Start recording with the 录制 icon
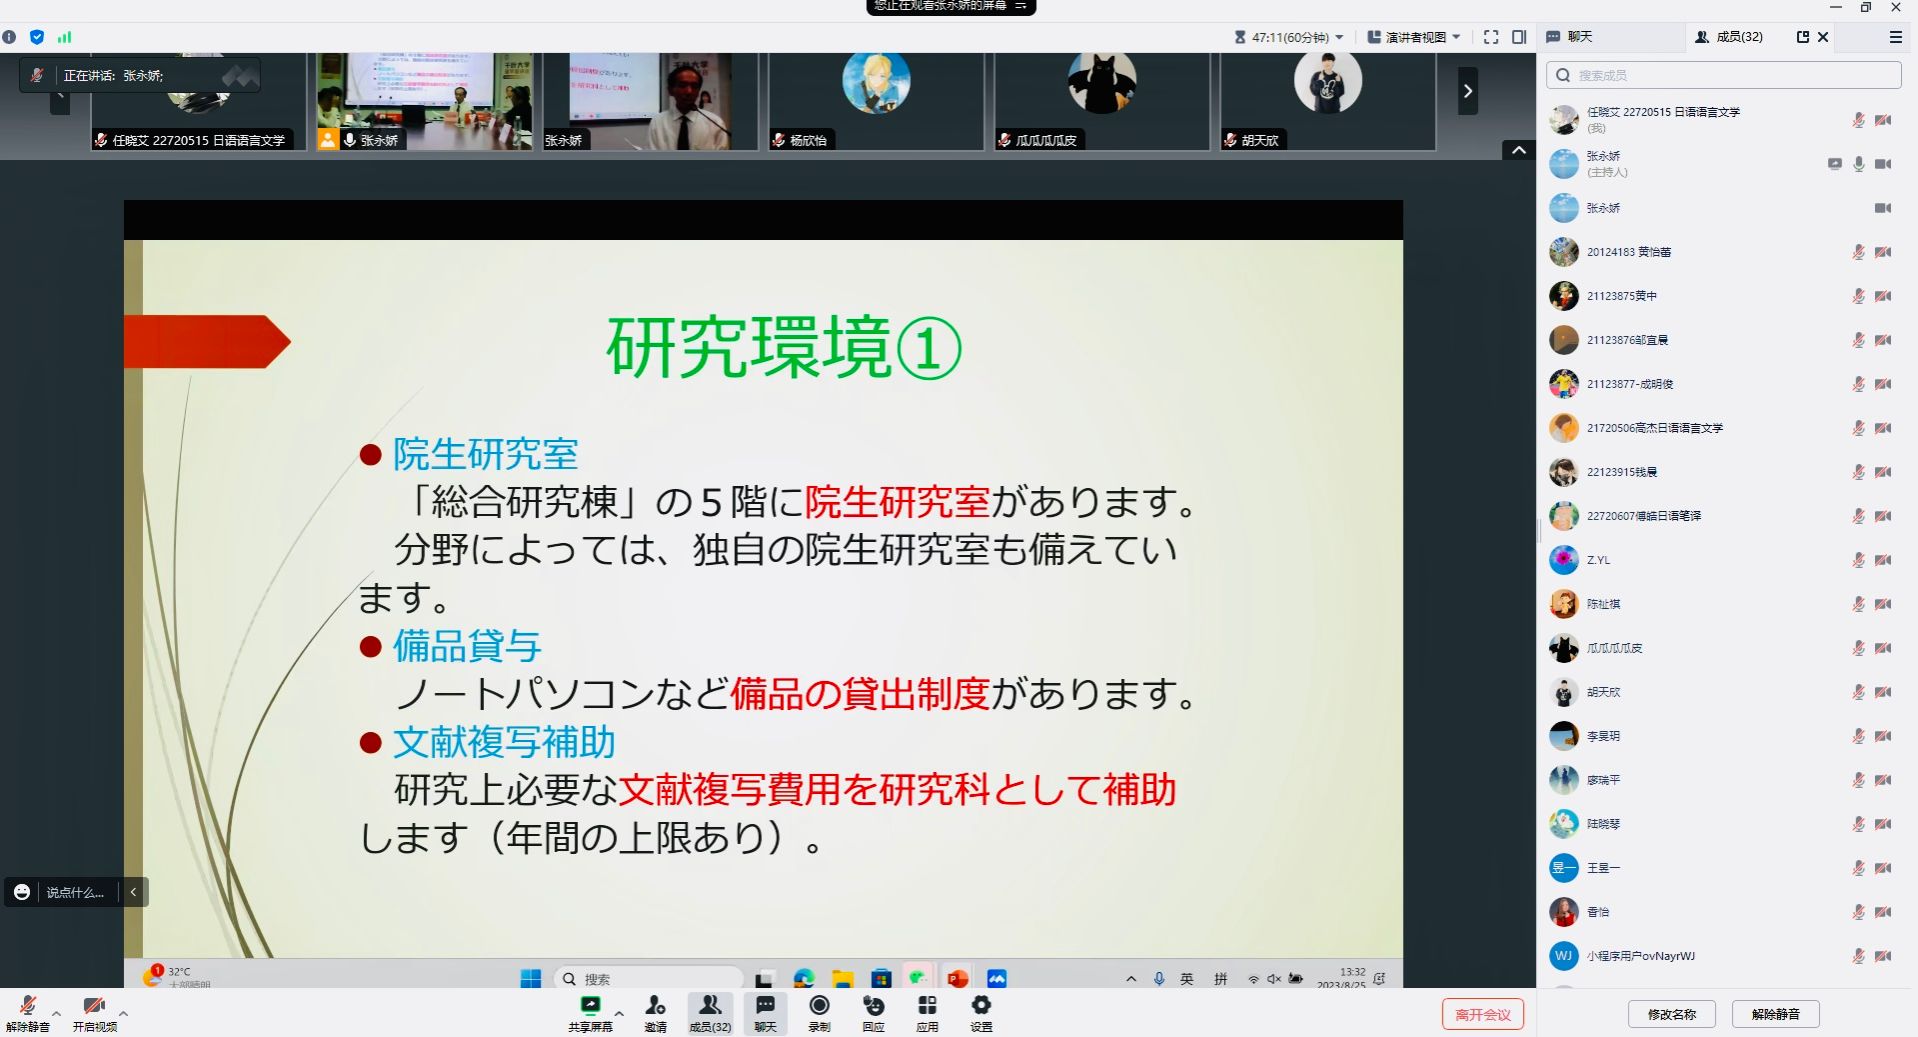Viewport: 1918px width, 1037px height. (x=819, y=1007)
